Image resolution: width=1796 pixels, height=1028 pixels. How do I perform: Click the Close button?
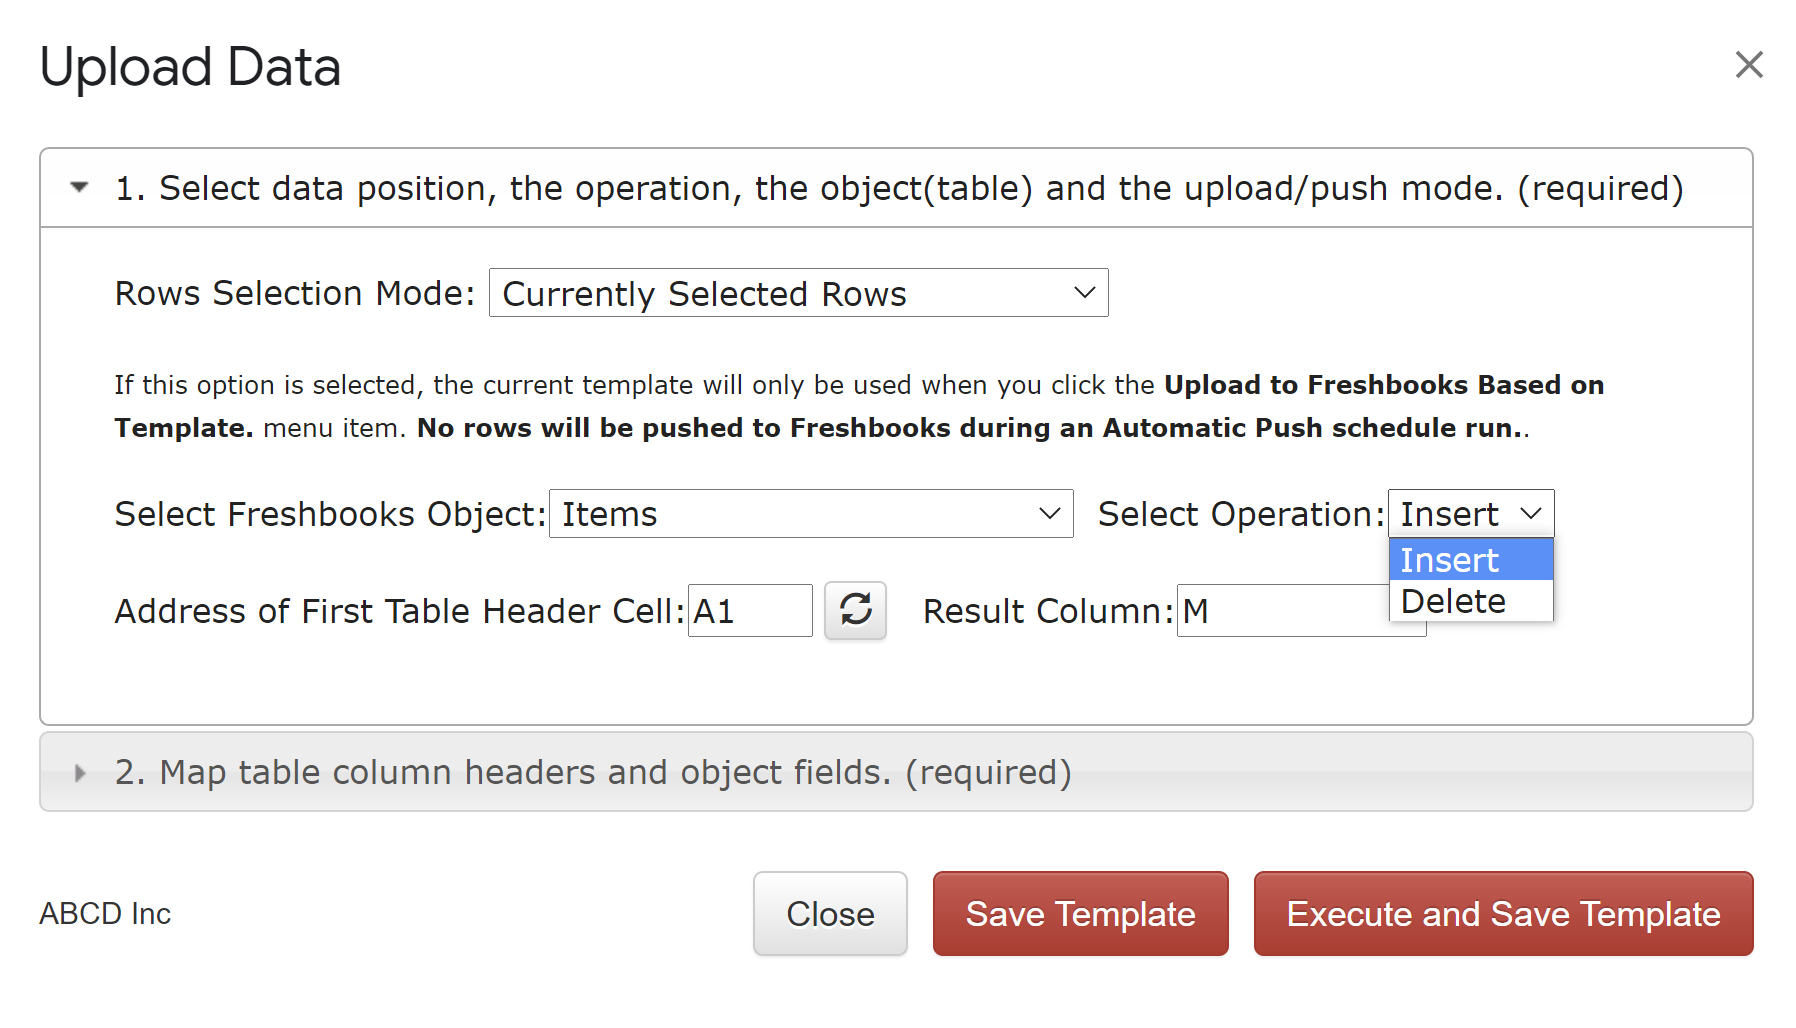830,913
